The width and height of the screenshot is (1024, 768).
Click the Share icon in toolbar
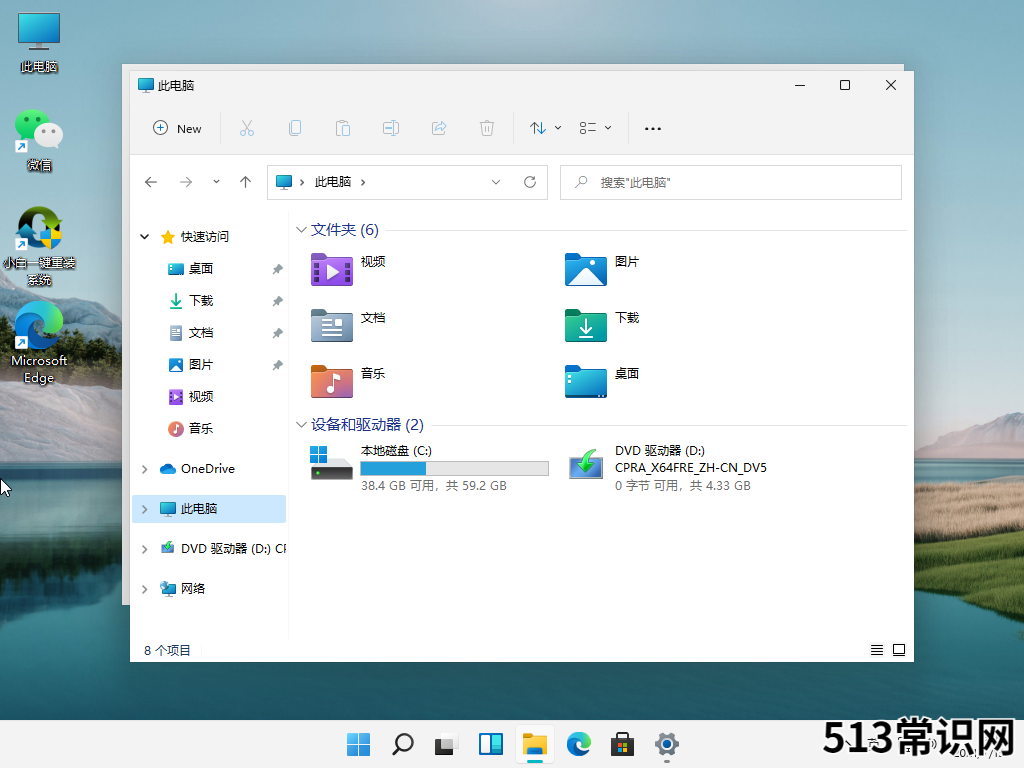(x=439, y=128)
